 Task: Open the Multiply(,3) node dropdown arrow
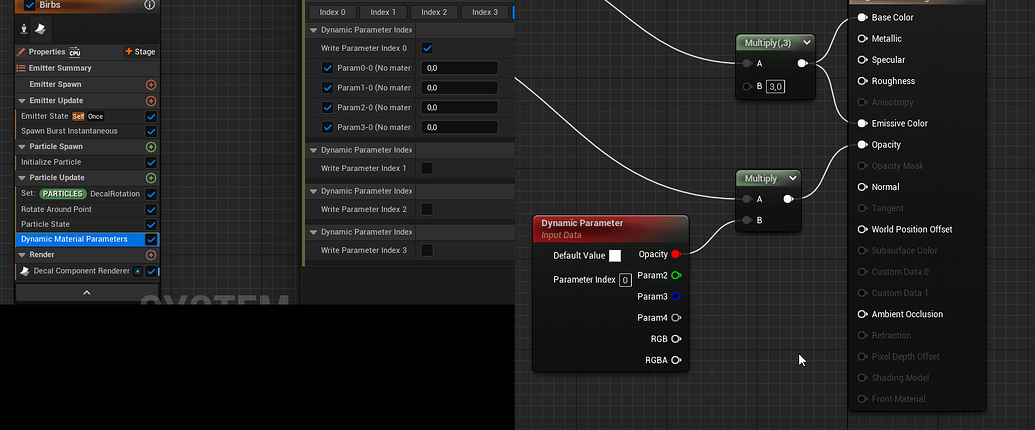coord(807,43)
